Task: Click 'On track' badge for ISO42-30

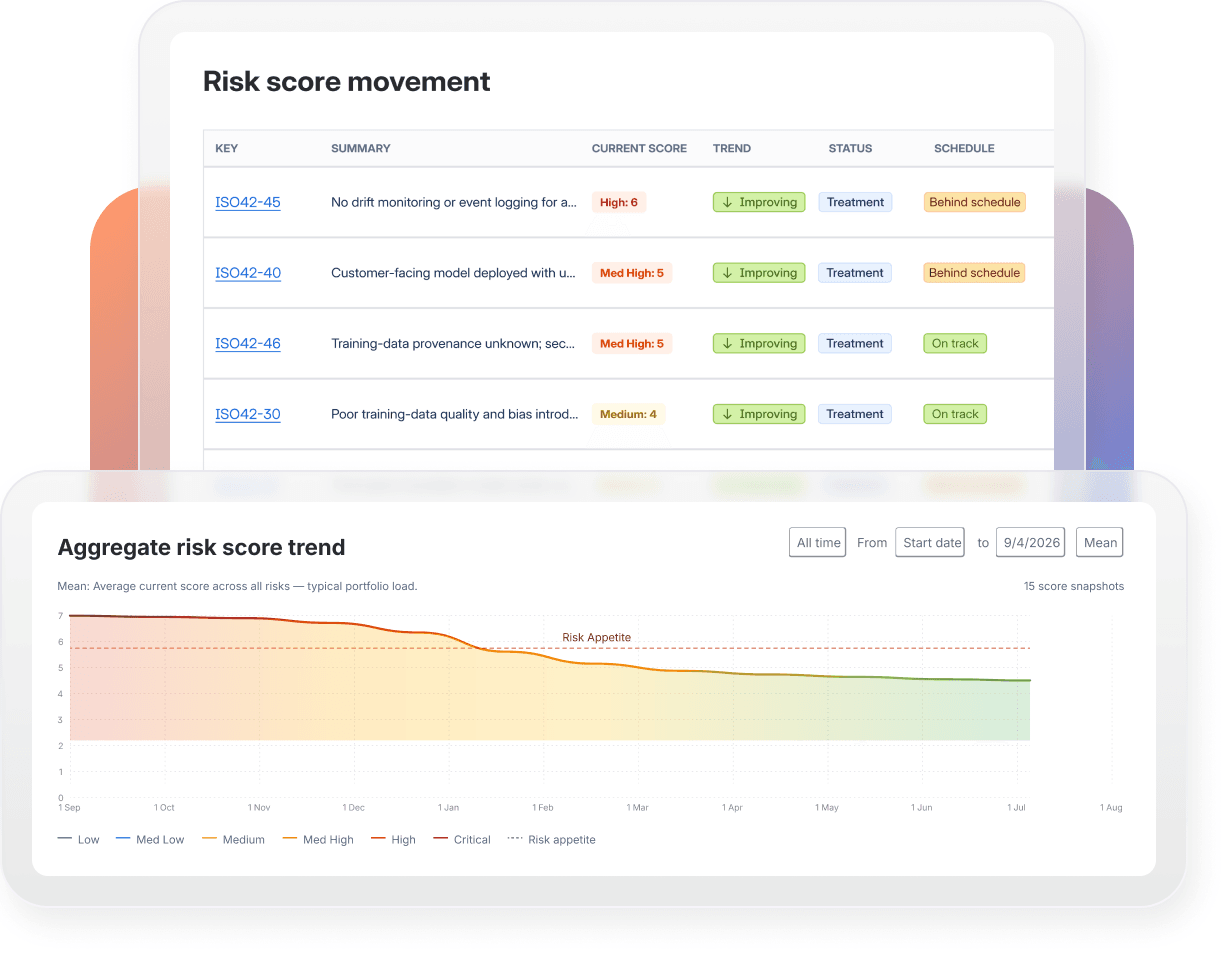Action: tap(955, 414)
